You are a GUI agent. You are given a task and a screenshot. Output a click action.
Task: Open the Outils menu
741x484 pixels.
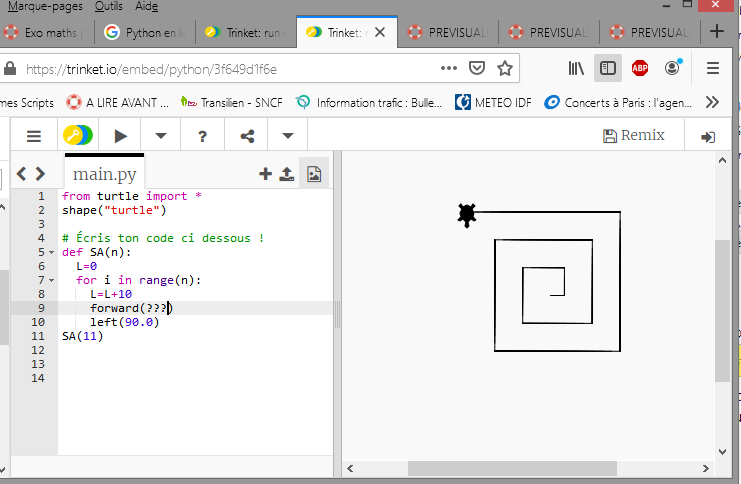108,6
